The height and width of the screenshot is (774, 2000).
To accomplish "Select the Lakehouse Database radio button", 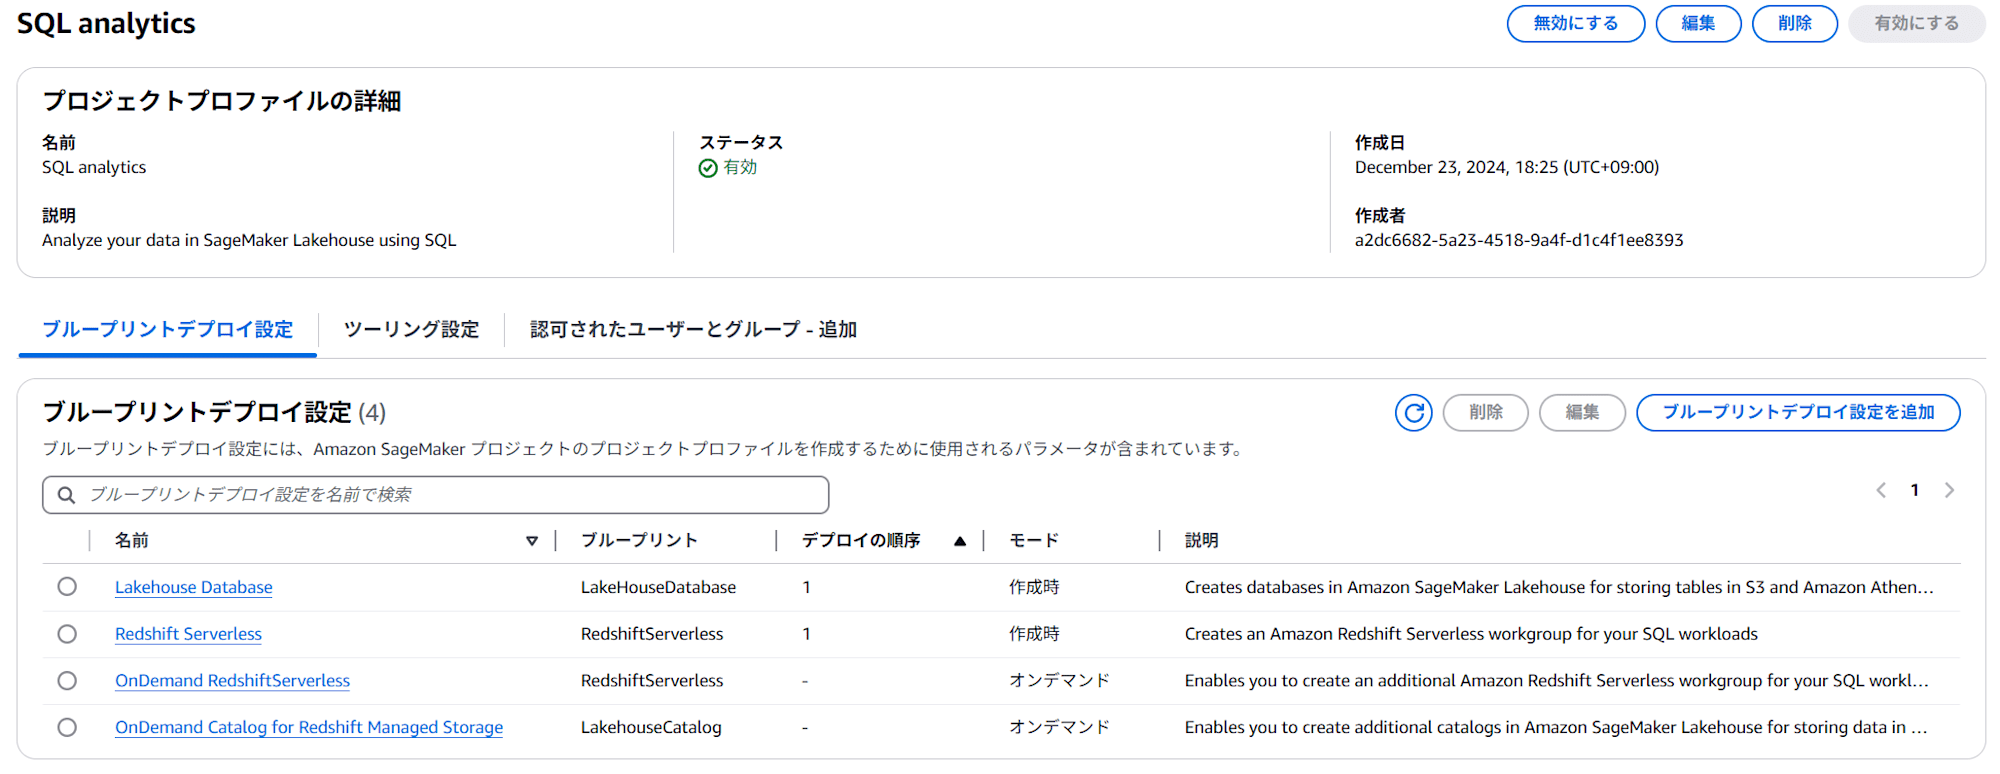I will [67, 587].
